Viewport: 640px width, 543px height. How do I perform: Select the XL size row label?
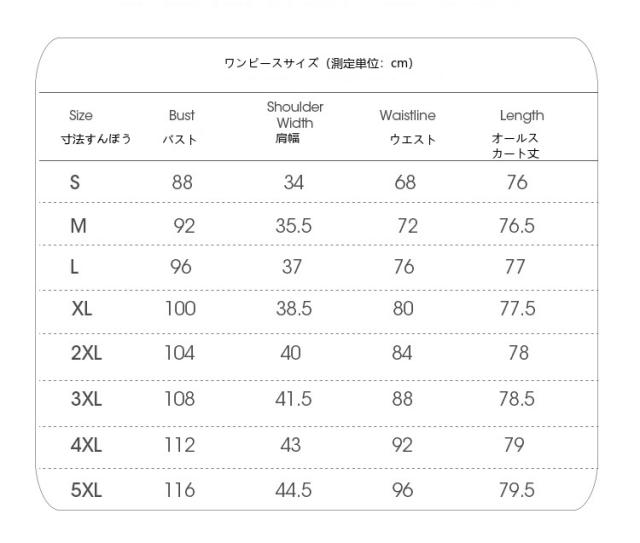pyautogui.click(x=82, y=309)
